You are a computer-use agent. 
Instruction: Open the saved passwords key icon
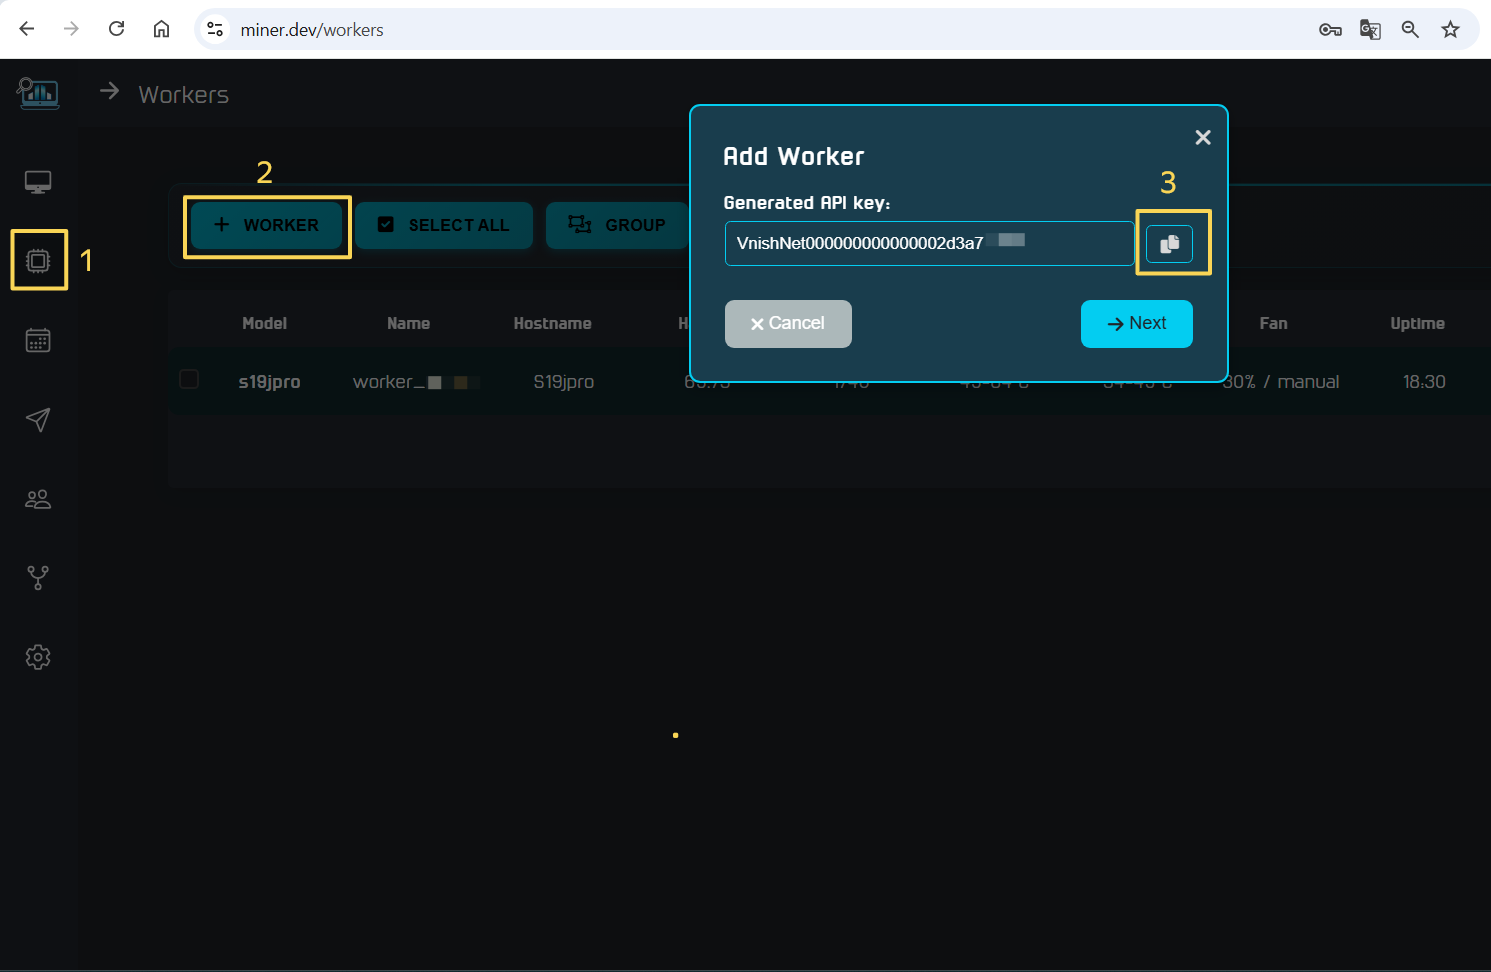[x=1330, y=29]
